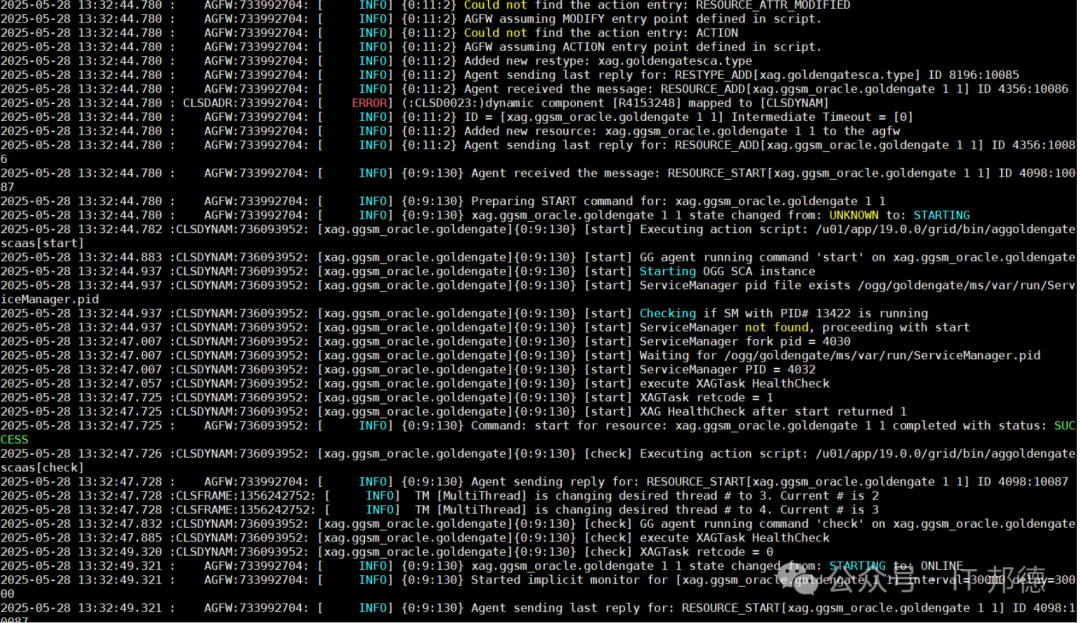This screenshot has width=1080, height=623.
Task: Click the 'CLSDADR:733992704' component label
Action: (x=245, y=103)
